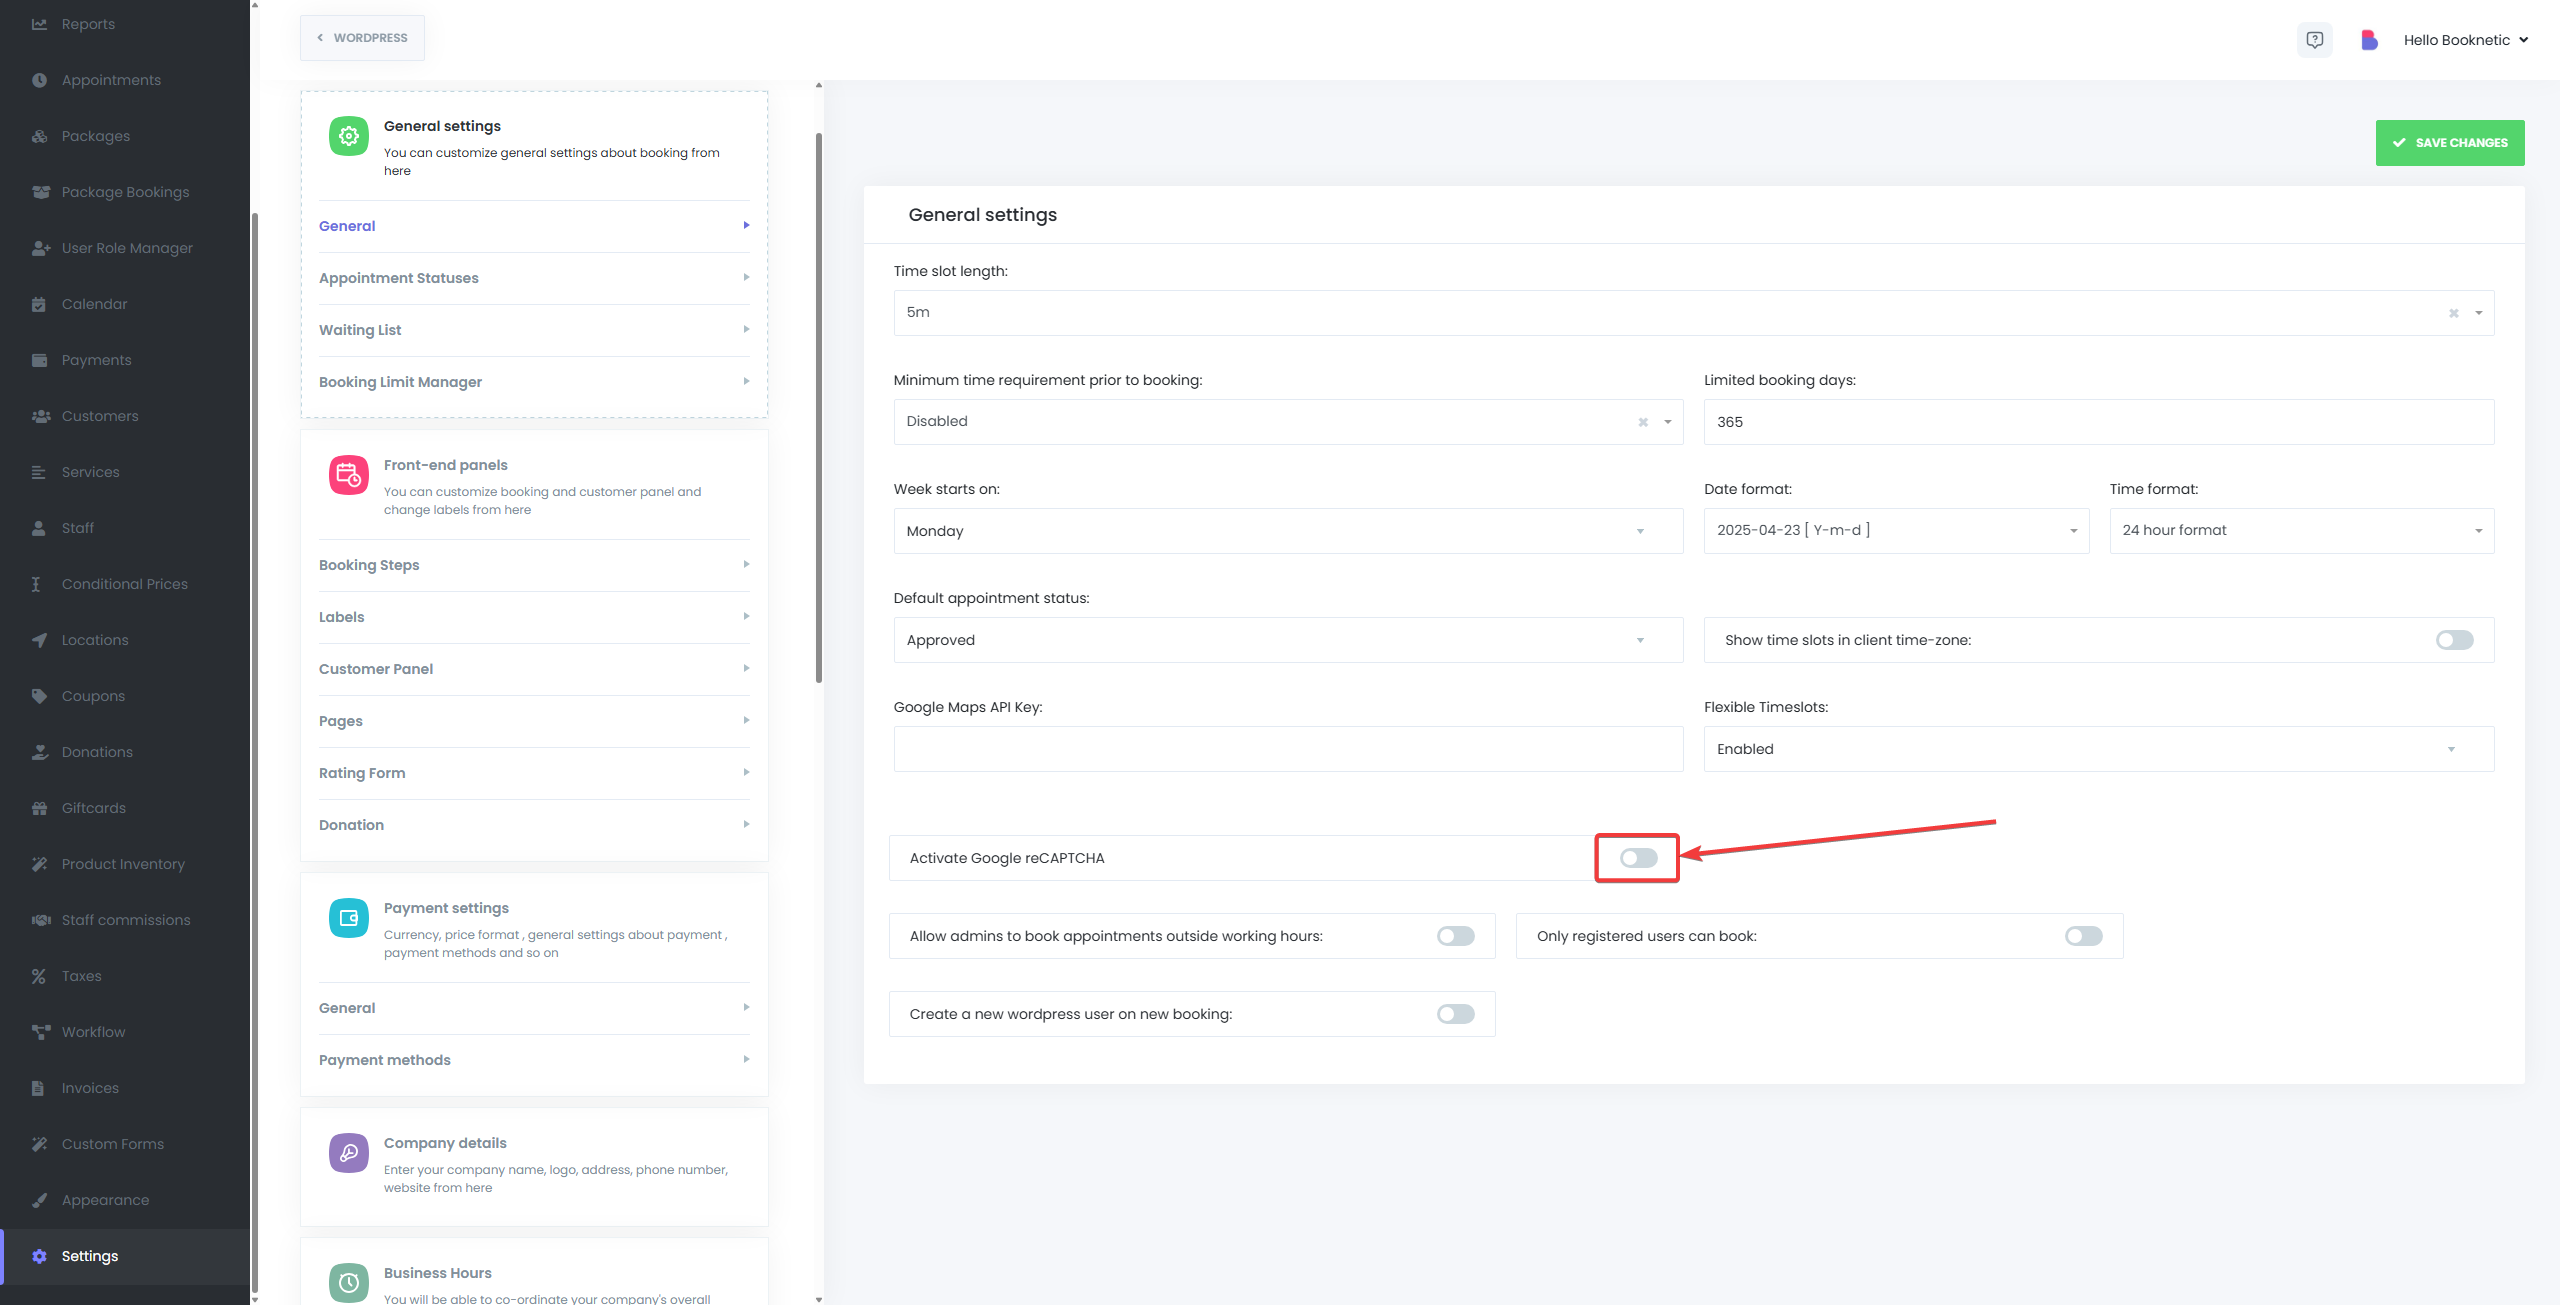Click the Save Changes button
2560x1305 pixels.
[x=2449, y=143]
